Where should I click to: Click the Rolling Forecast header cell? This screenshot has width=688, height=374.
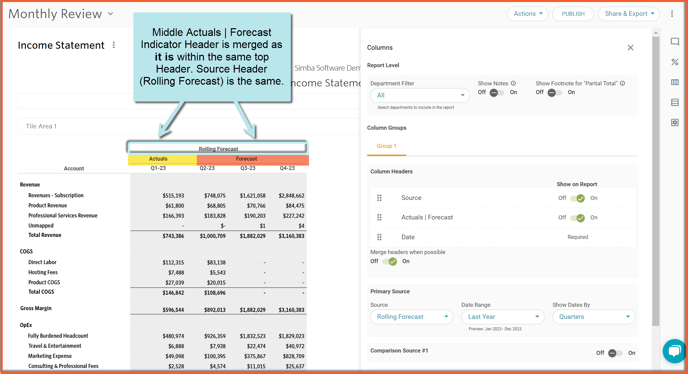[218, 148]
